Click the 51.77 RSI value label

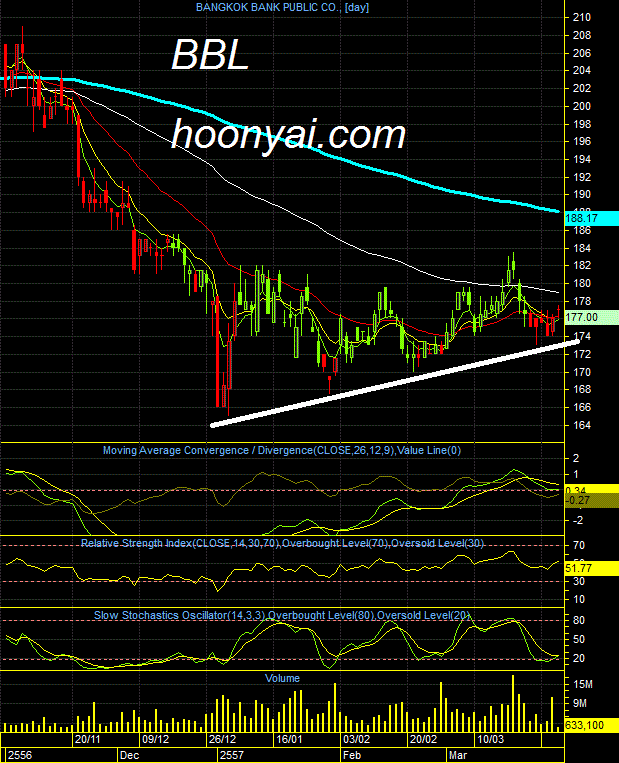(x=591, y=568)
